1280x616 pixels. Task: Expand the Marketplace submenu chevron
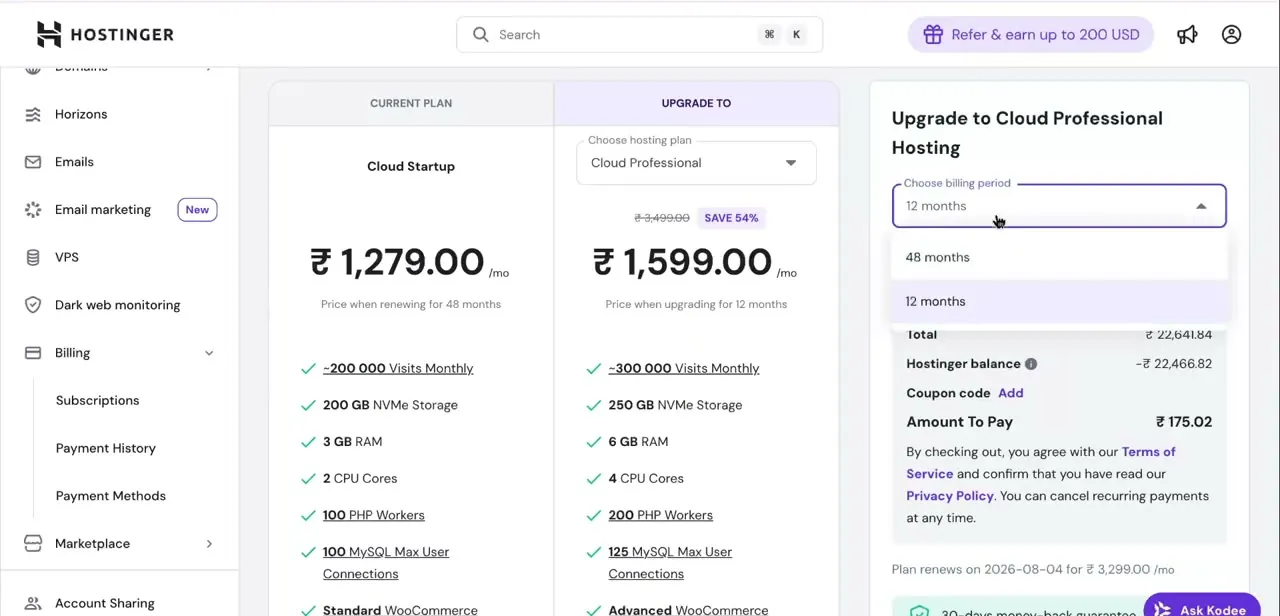tap(209, 543)
